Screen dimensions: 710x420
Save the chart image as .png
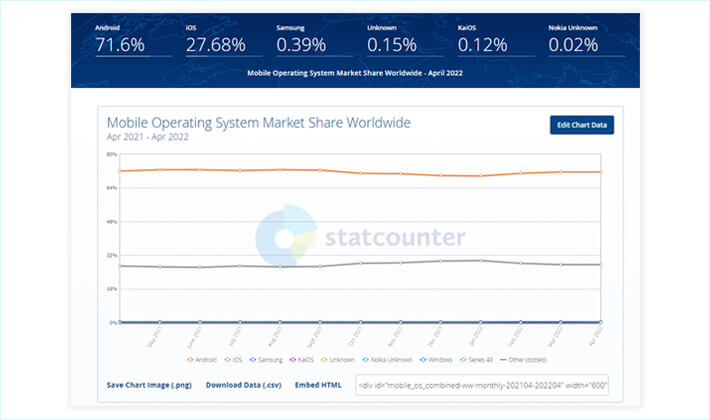149,385
